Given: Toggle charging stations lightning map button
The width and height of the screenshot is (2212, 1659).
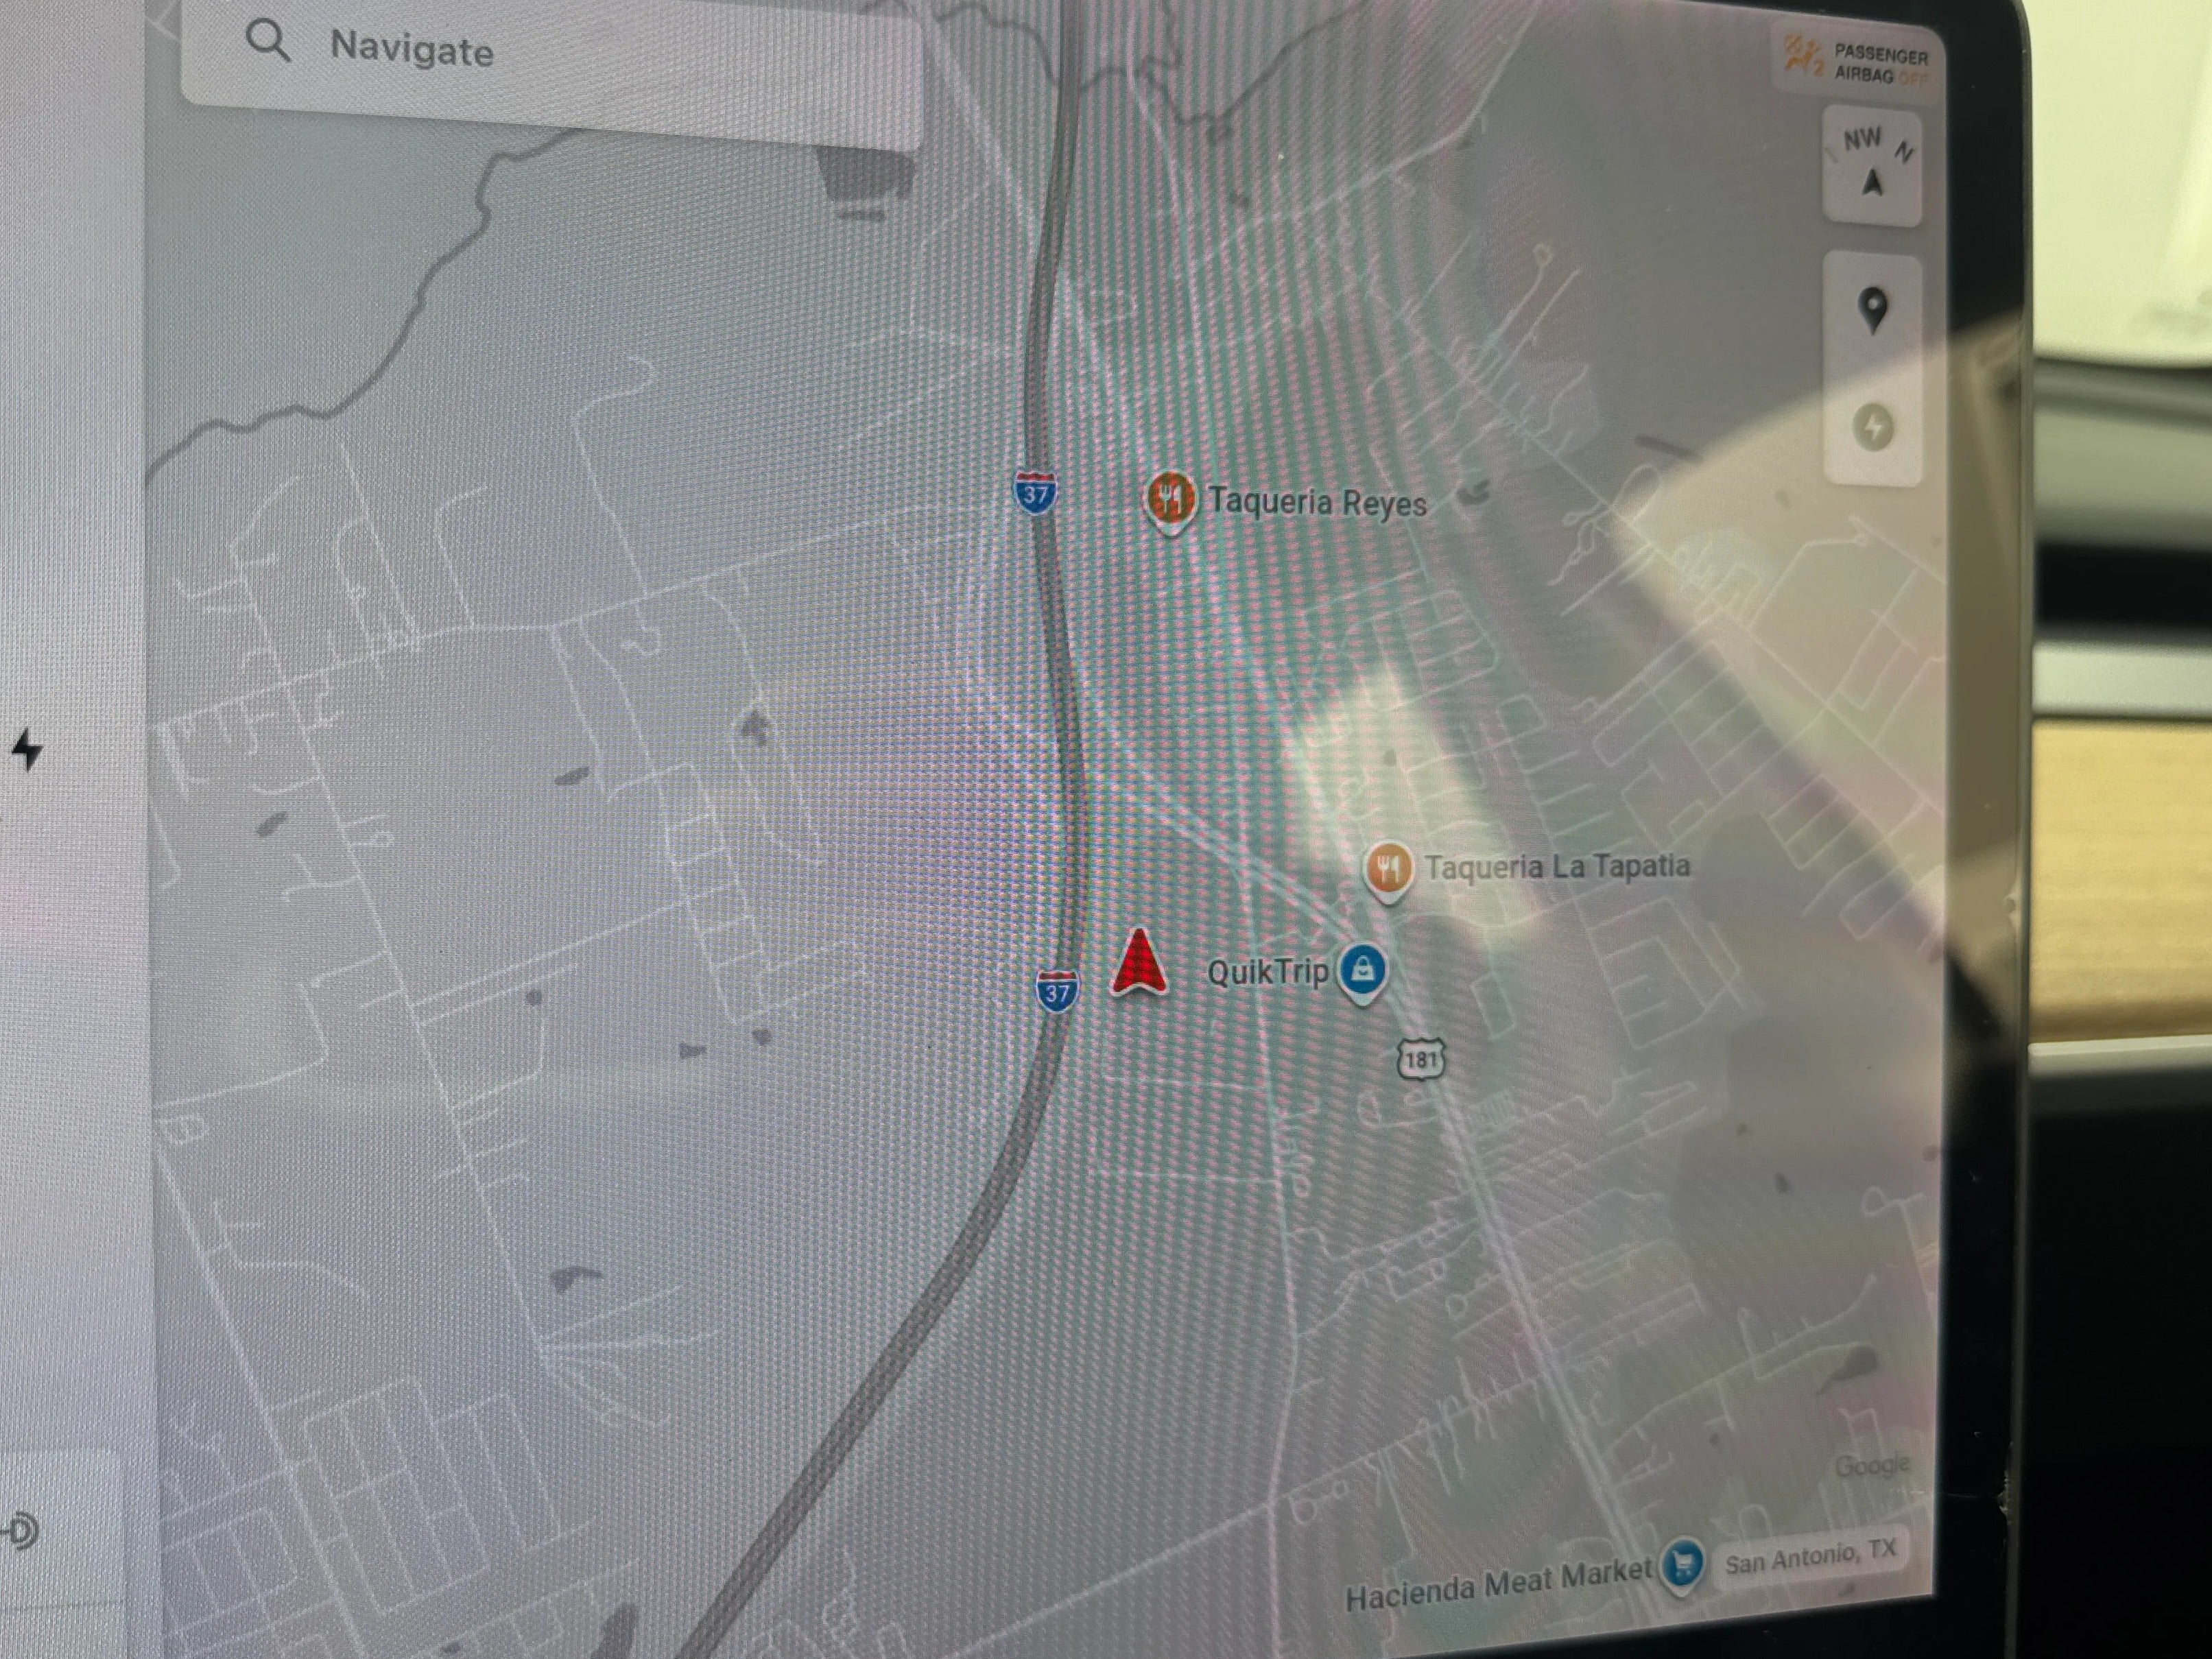Looking at the screenshot, I should (x=1873, y=427).
